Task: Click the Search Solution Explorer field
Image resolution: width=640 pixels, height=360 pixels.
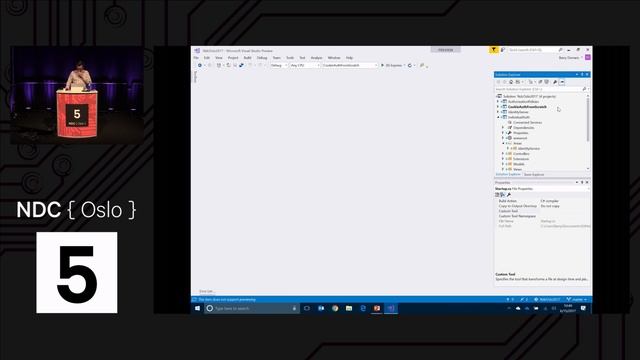Action: pos(541,89)
